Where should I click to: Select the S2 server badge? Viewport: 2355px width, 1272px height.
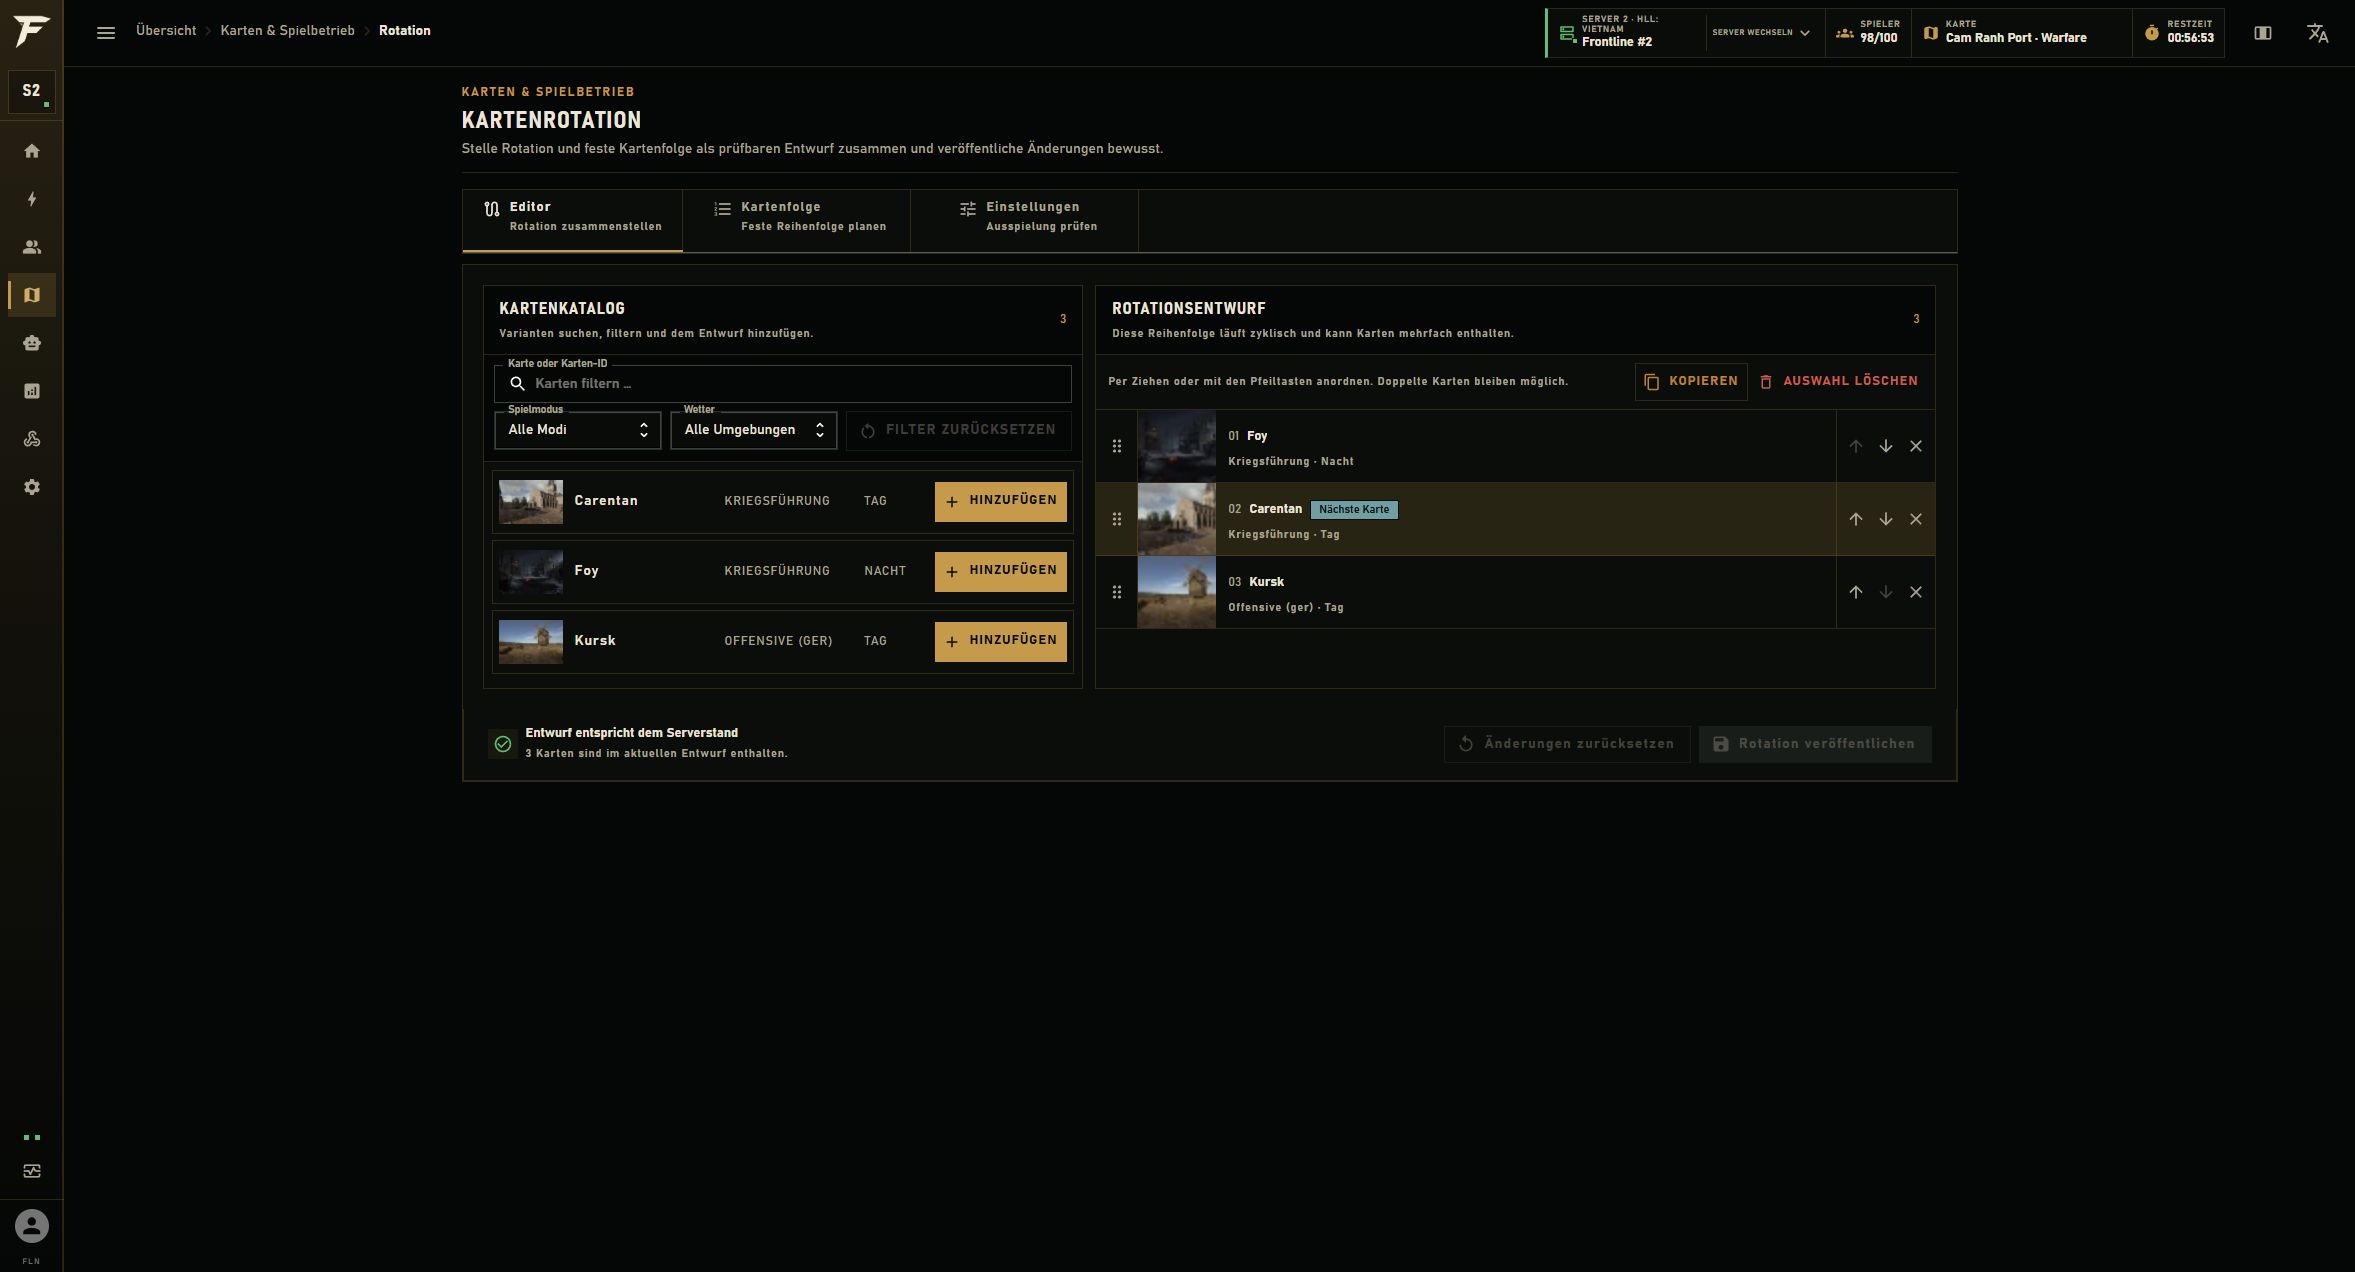(x=32, y=91)
